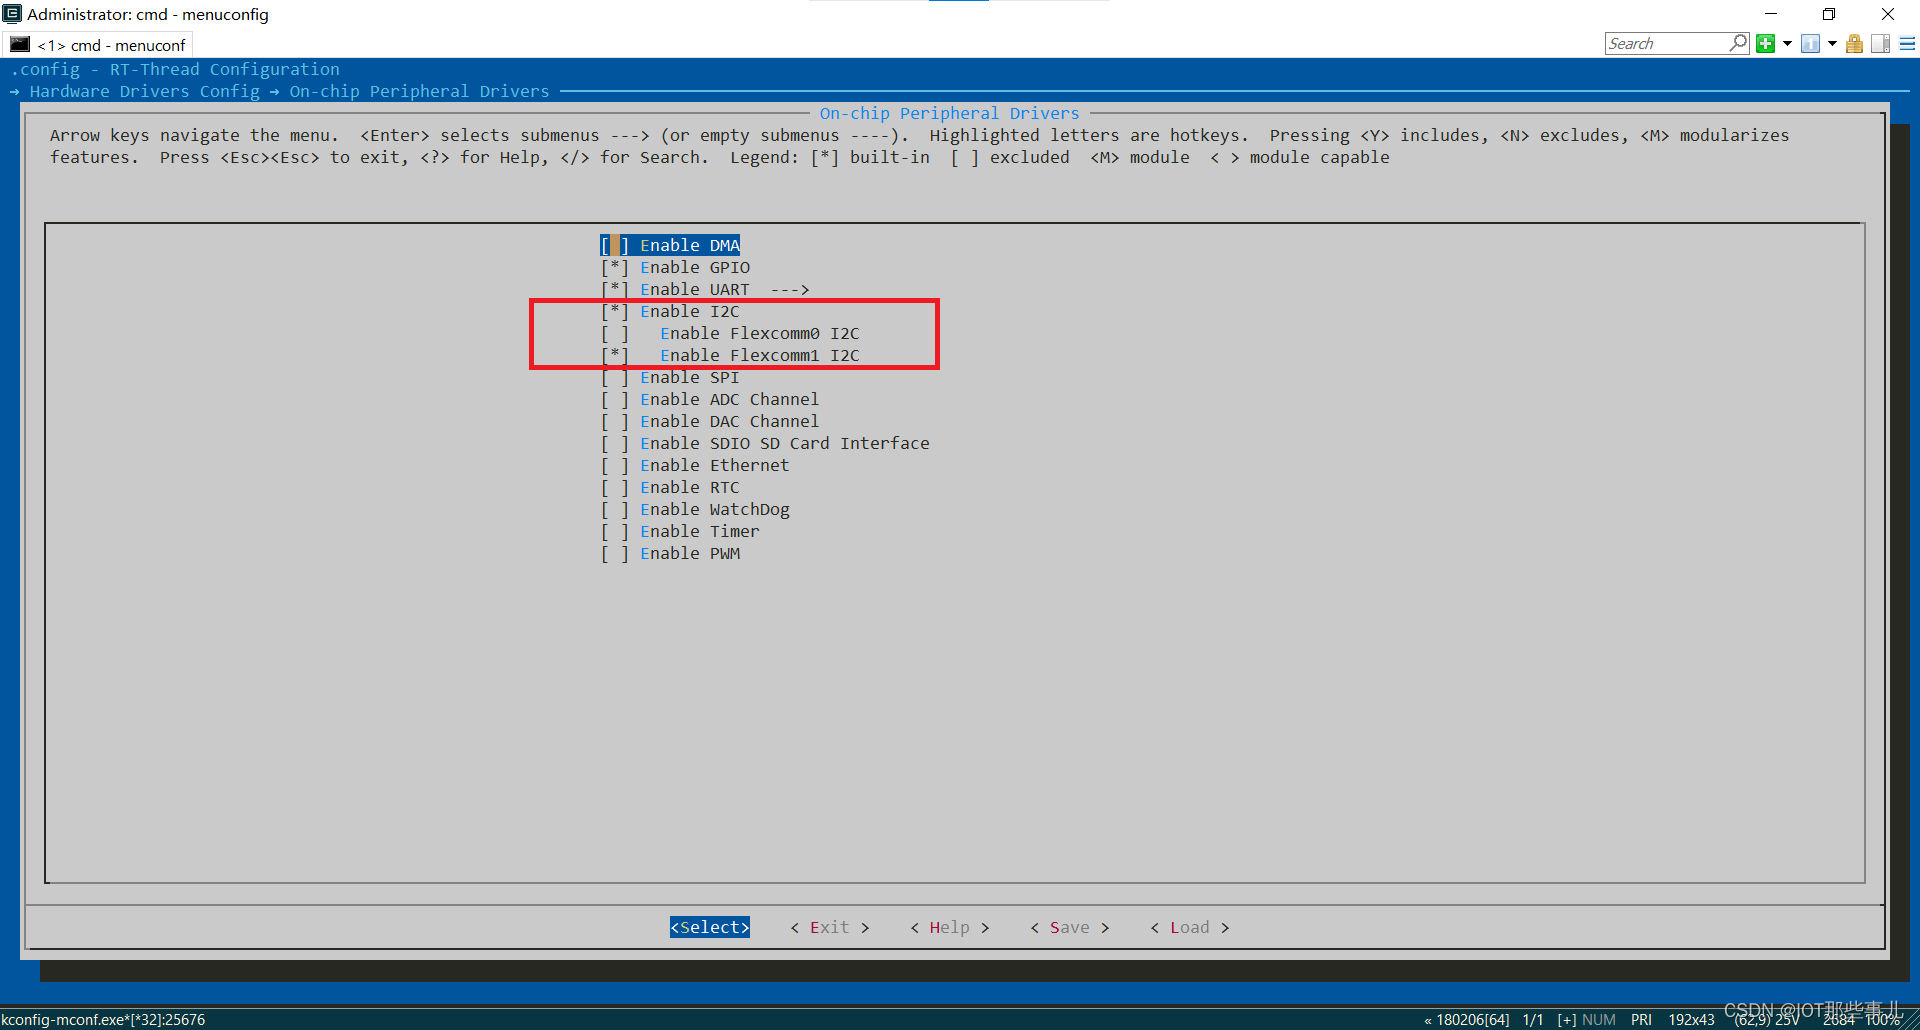Switch to the cmd - menuconf tab
This screenshot has height=1030, width=1920.
pos(110,44)
